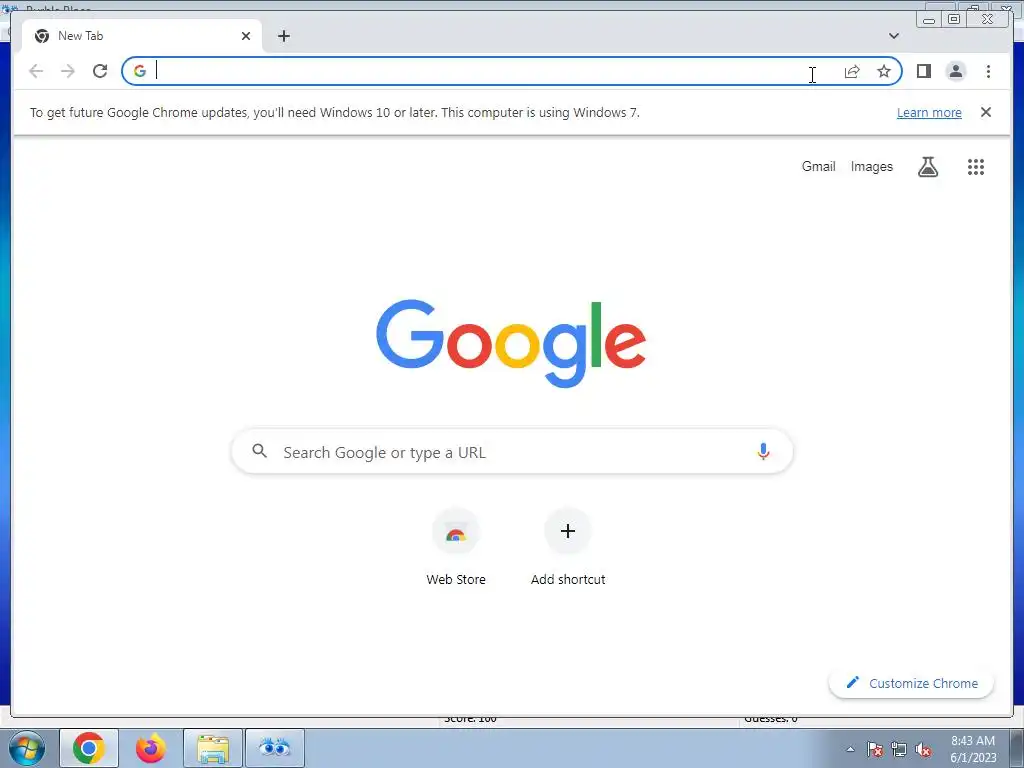Image resolution: width=1024 pixels, height=768 pixels.
Task: Go back with the back arrow
Action: pos(36,71)
